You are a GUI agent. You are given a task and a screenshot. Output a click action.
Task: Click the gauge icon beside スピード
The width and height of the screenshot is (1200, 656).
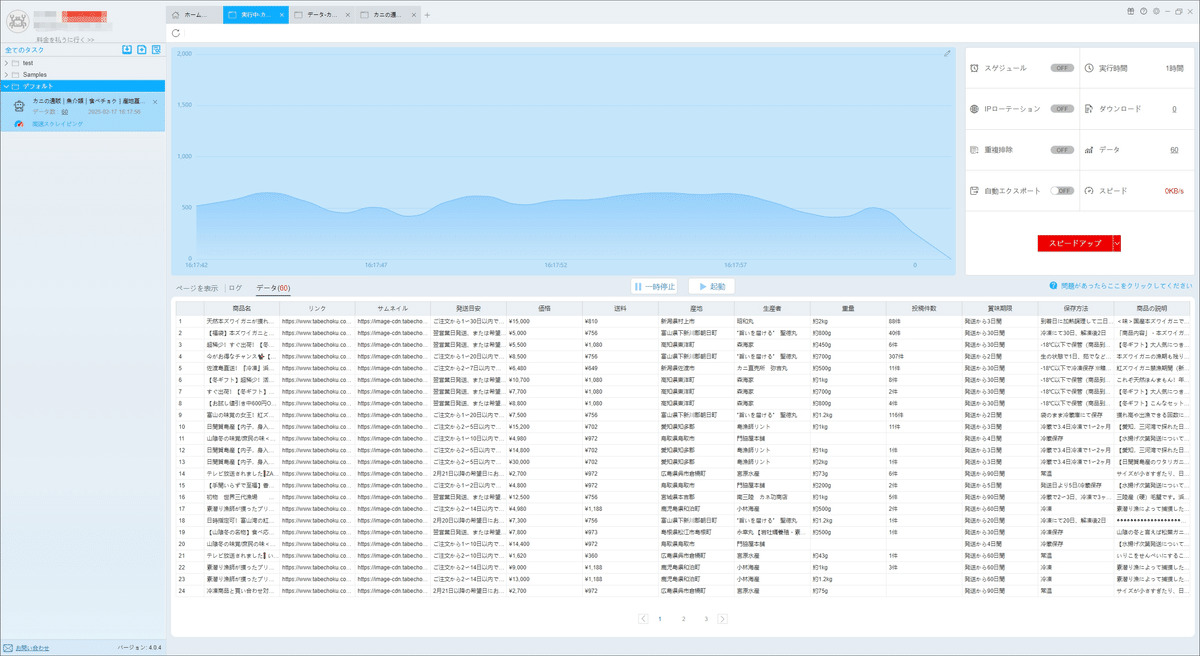tap(1089, 190)
